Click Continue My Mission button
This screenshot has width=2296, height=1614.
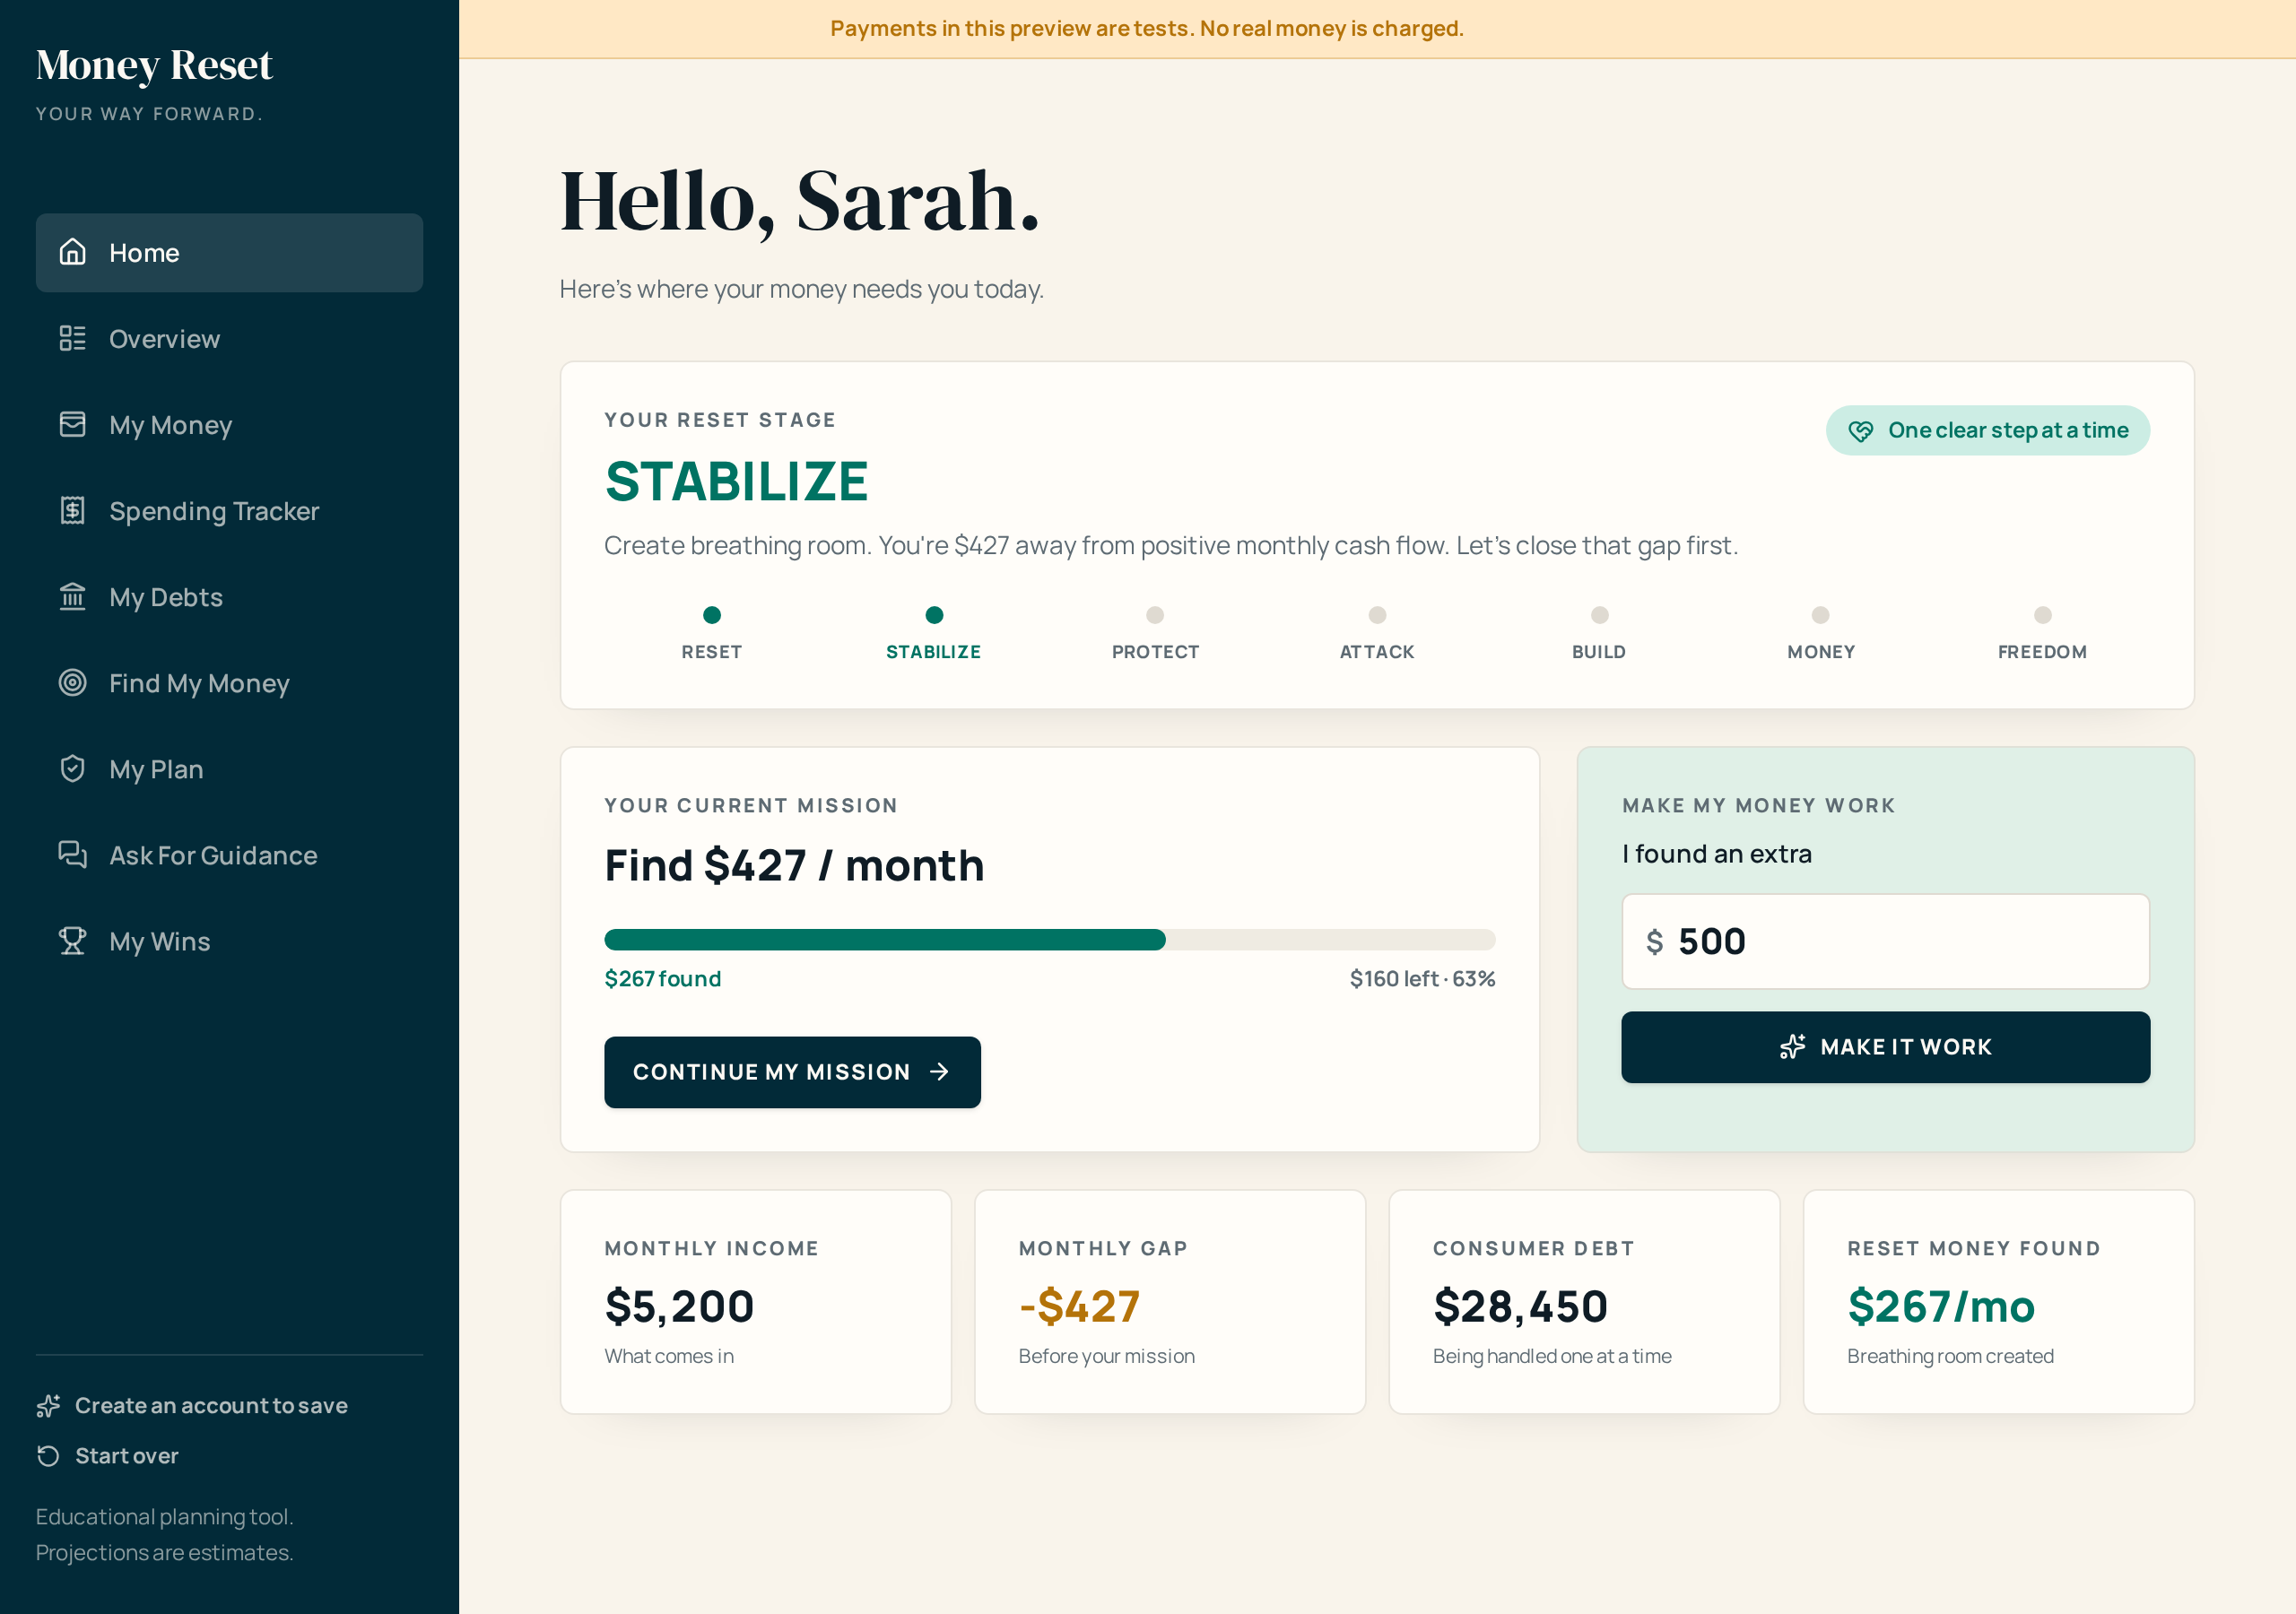click(792, 1071)
